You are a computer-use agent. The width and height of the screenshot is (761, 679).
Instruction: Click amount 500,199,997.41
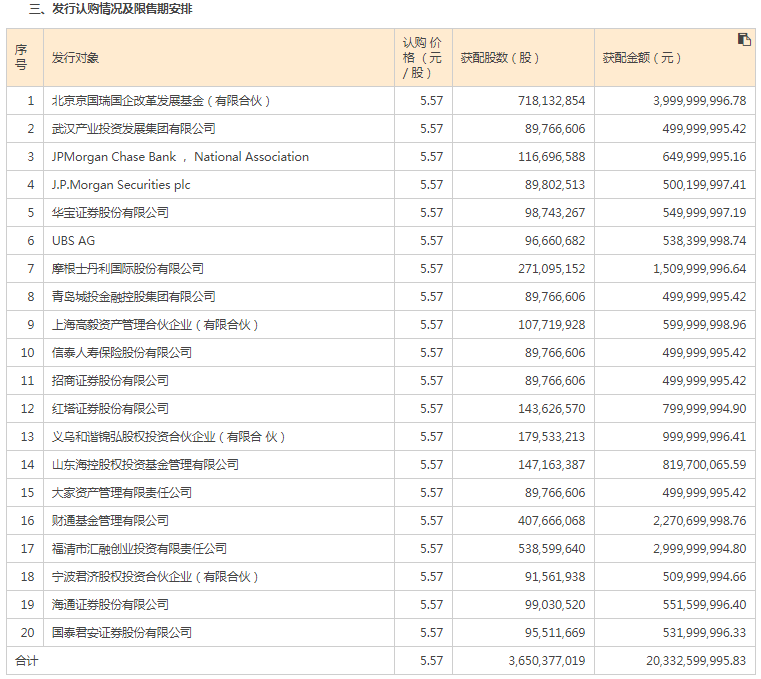704,185
